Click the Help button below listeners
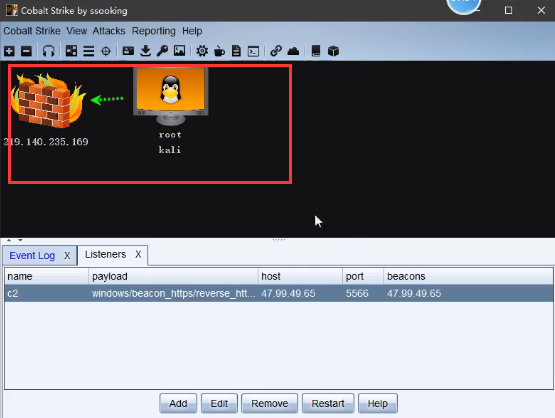 [x=378, y=403]
